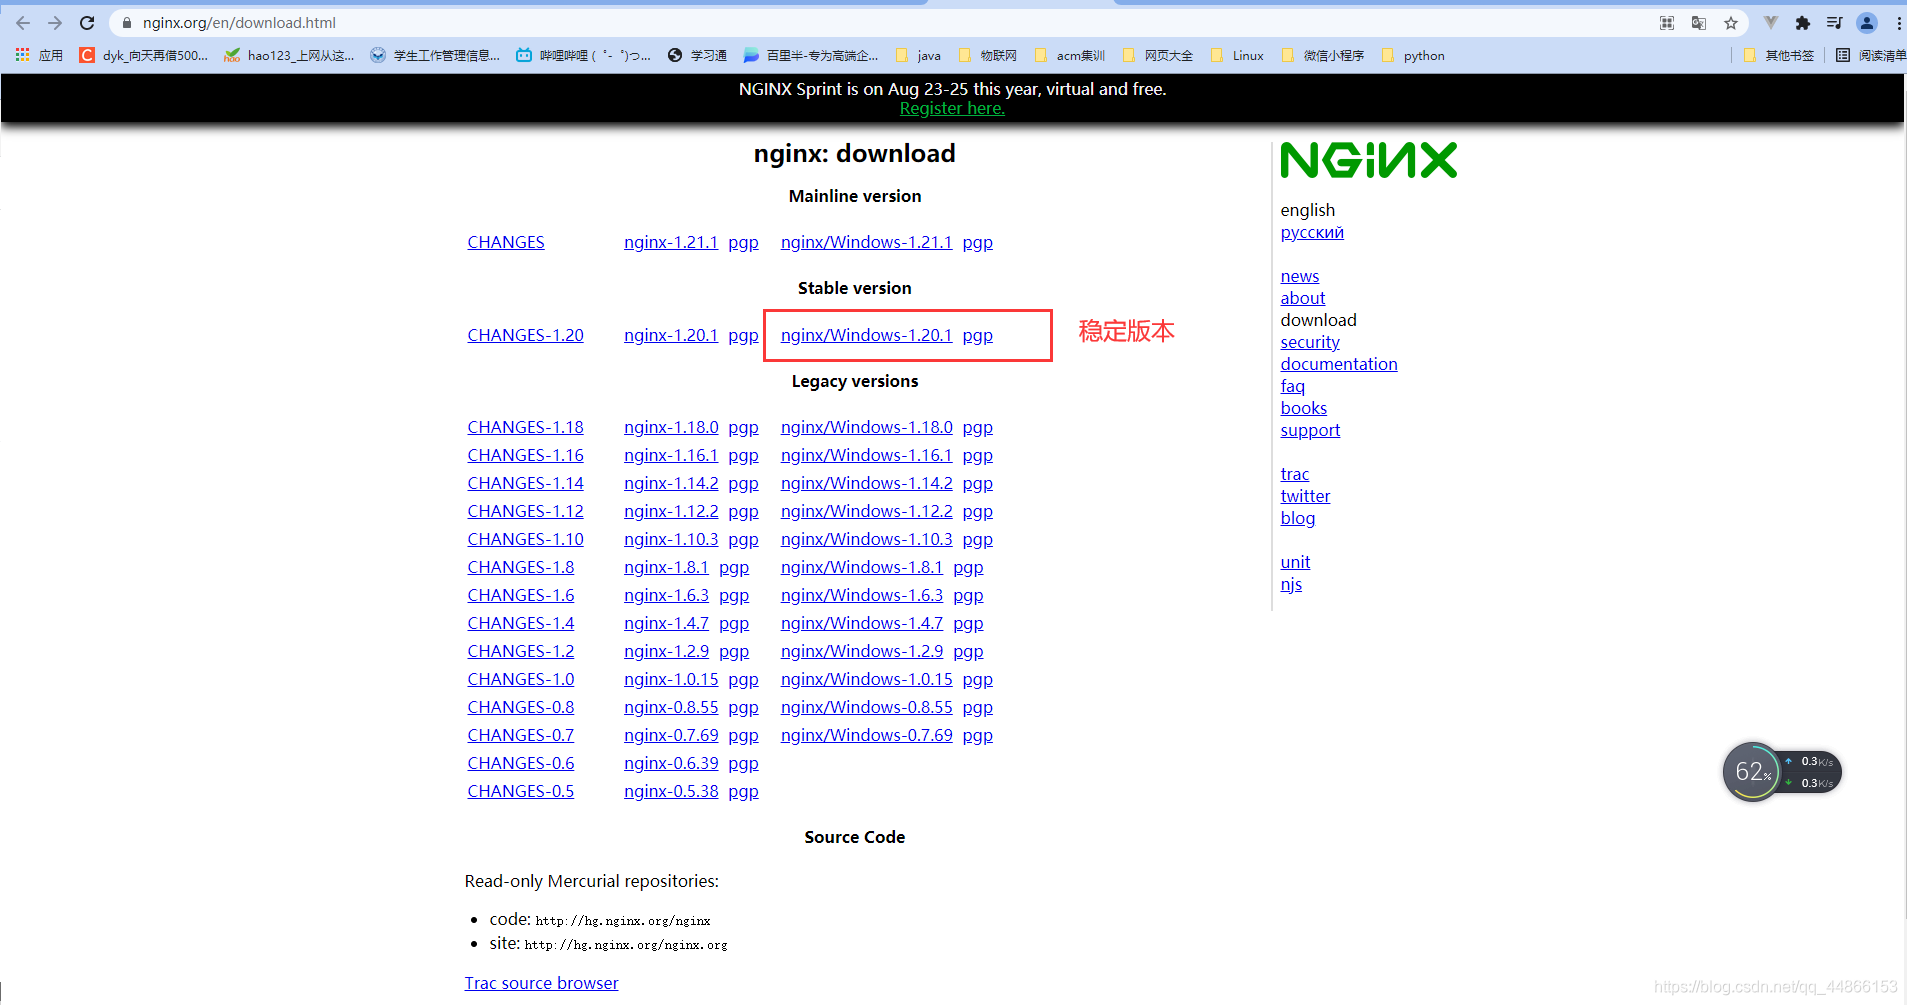Open the Vue devtools extension
Screen dimensions: 1907x1005
click(1771, 22)
